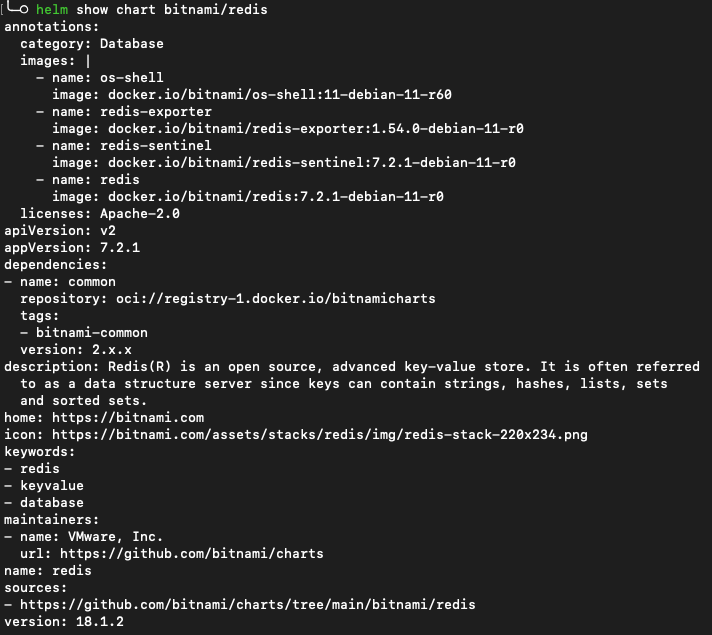Open the https://bitnami.com home URL
Image resolution: width=712 pixels, height=635 pixels.
pyautogui.click(x=128, y=417)
